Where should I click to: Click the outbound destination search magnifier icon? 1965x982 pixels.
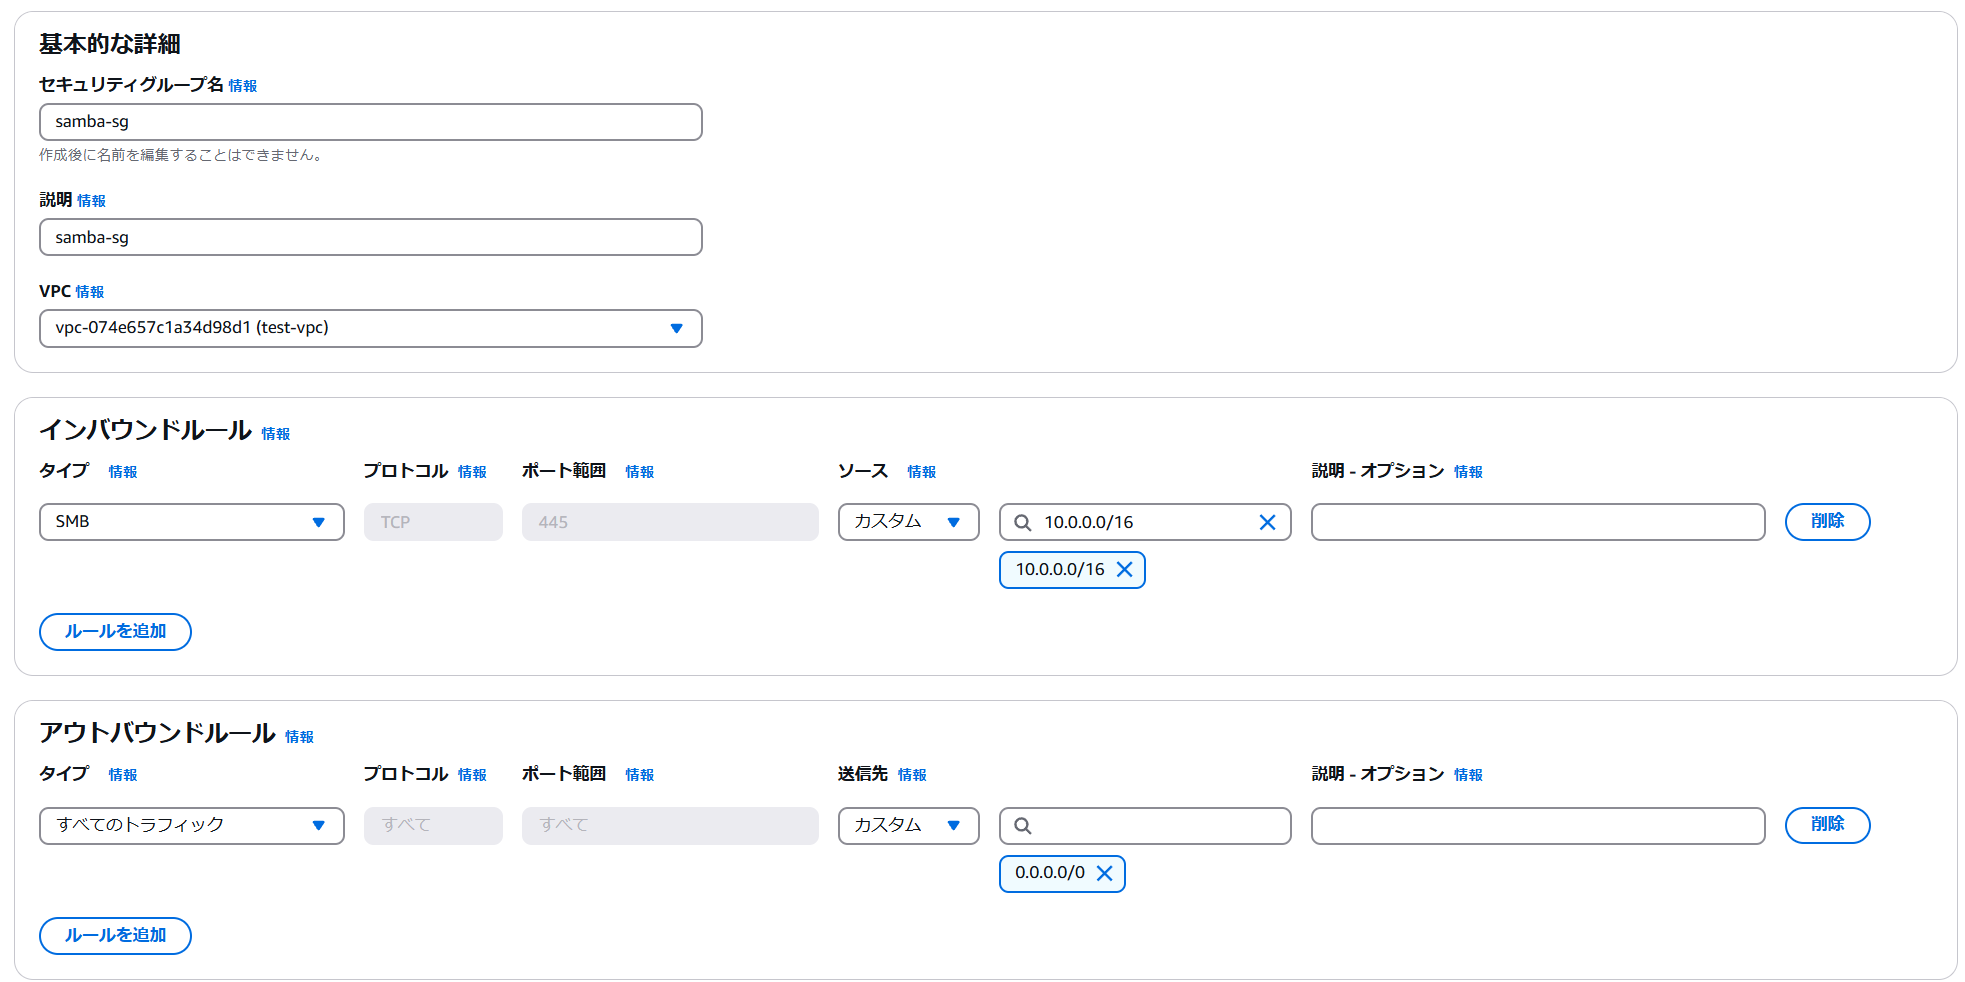coord(1022,826)
